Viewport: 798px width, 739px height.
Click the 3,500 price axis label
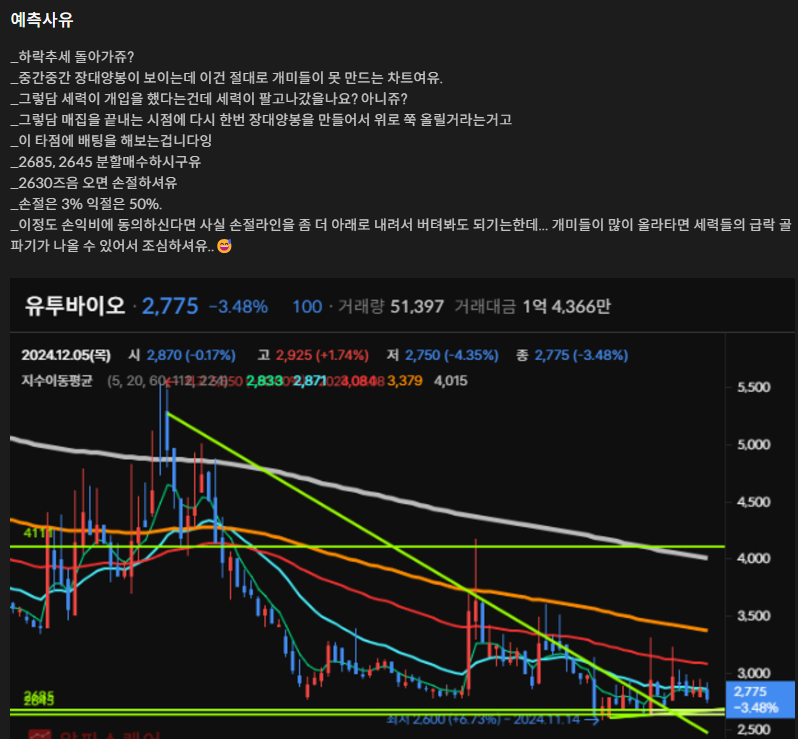754,616
